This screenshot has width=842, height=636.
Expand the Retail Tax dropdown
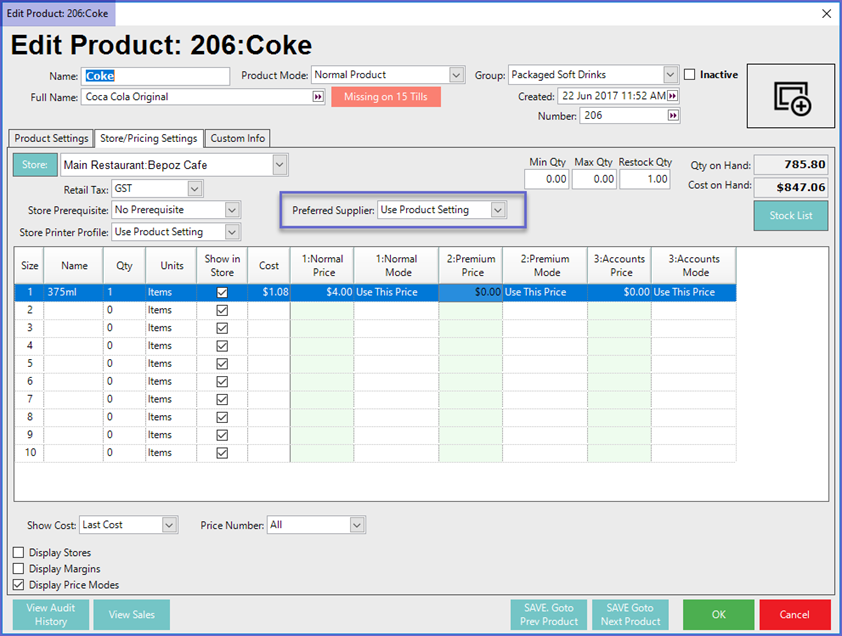(194, 188)
